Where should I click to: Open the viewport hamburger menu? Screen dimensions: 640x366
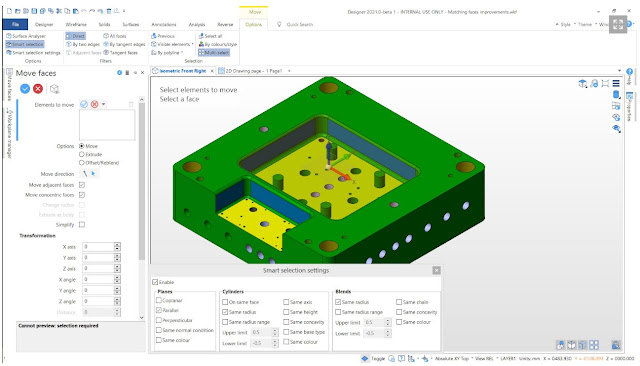point(616,84)
